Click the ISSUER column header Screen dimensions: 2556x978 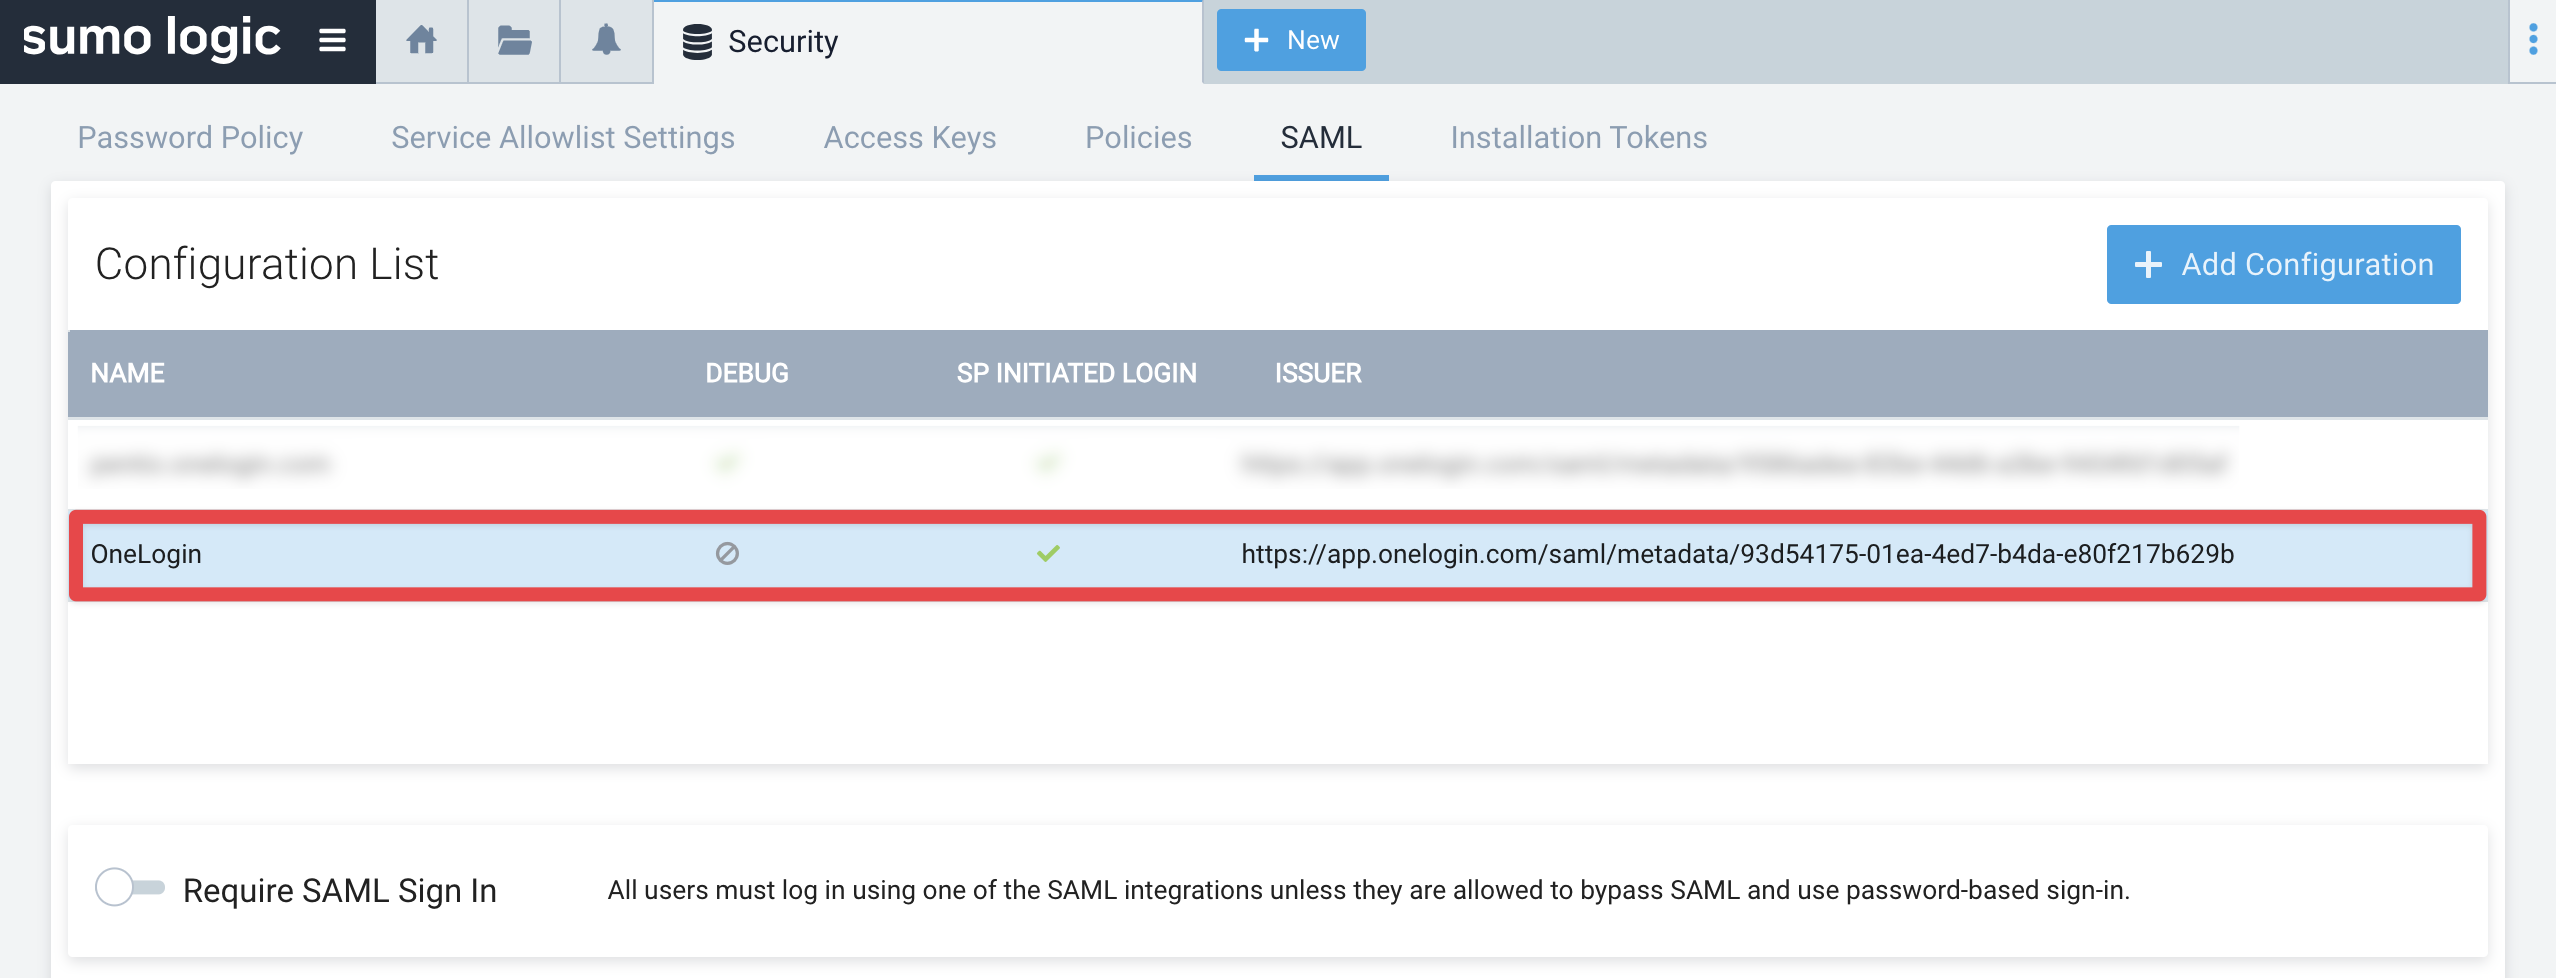tap(1318, 373)
